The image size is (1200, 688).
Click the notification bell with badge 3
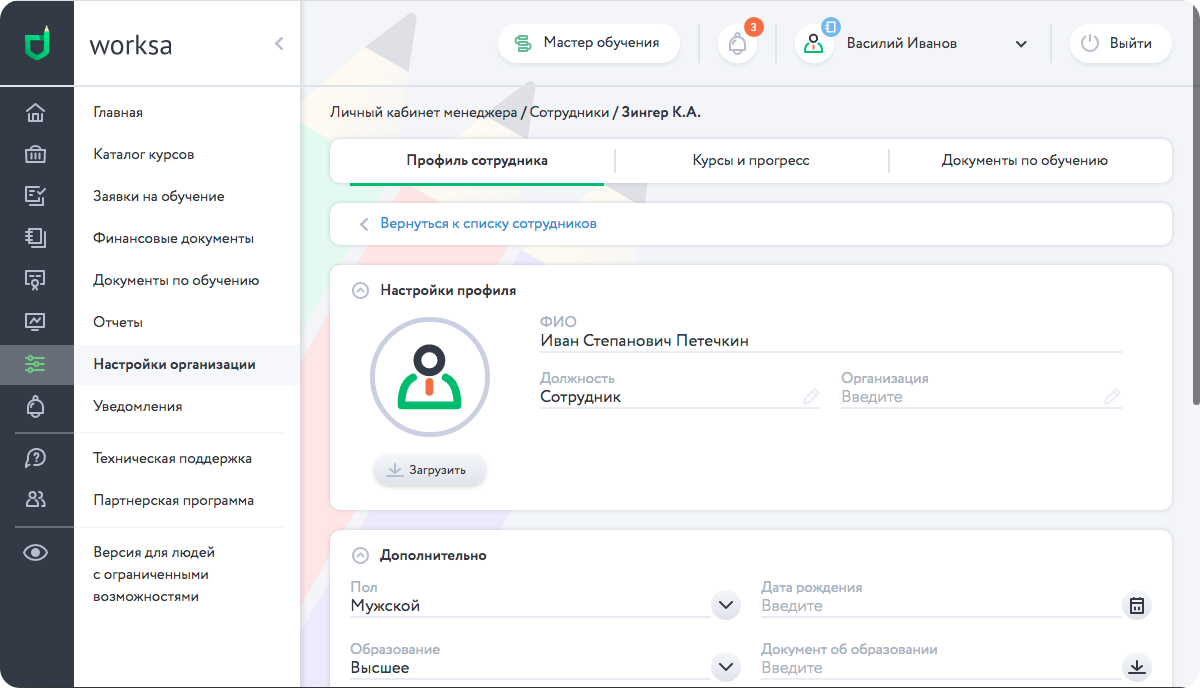(738, 44)
